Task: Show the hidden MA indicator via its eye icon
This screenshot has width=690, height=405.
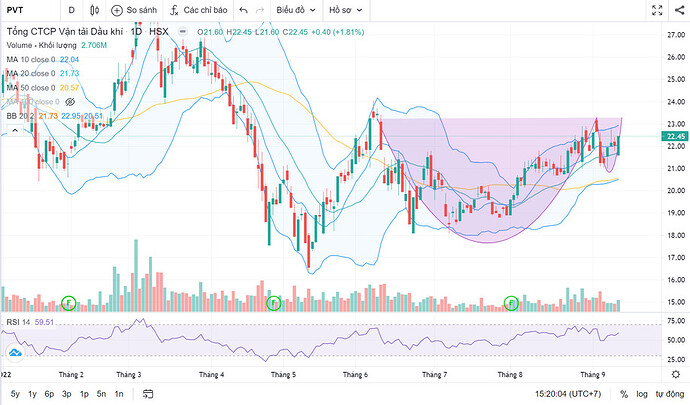Action: click(x=68, y=102)
